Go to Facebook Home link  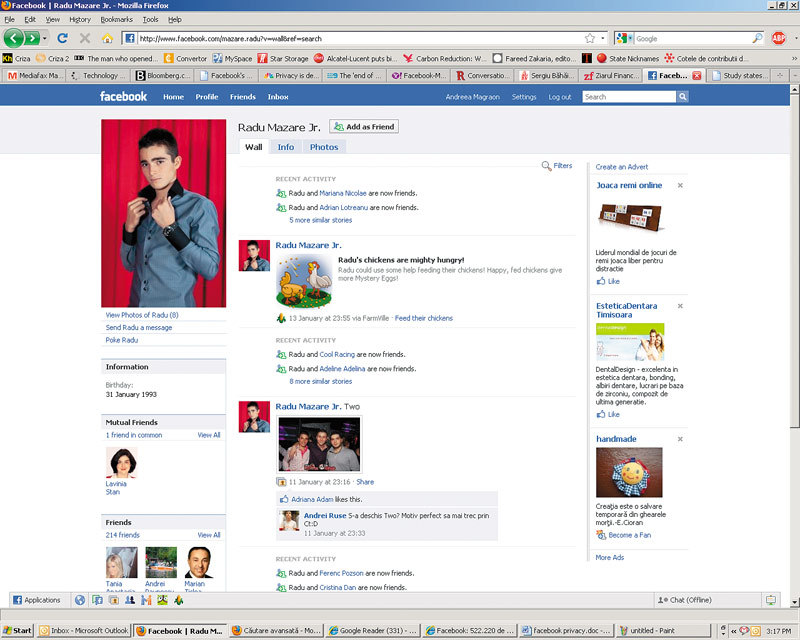[173, 96]
